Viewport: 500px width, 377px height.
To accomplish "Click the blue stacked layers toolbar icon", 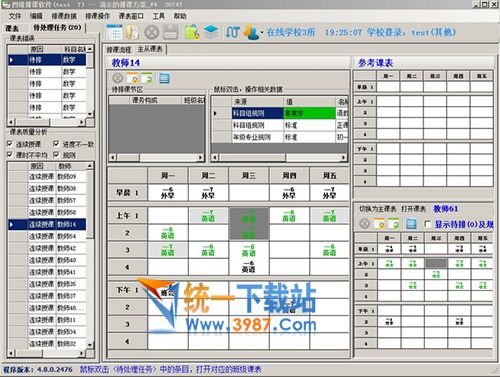I will [x=211, y=32].
